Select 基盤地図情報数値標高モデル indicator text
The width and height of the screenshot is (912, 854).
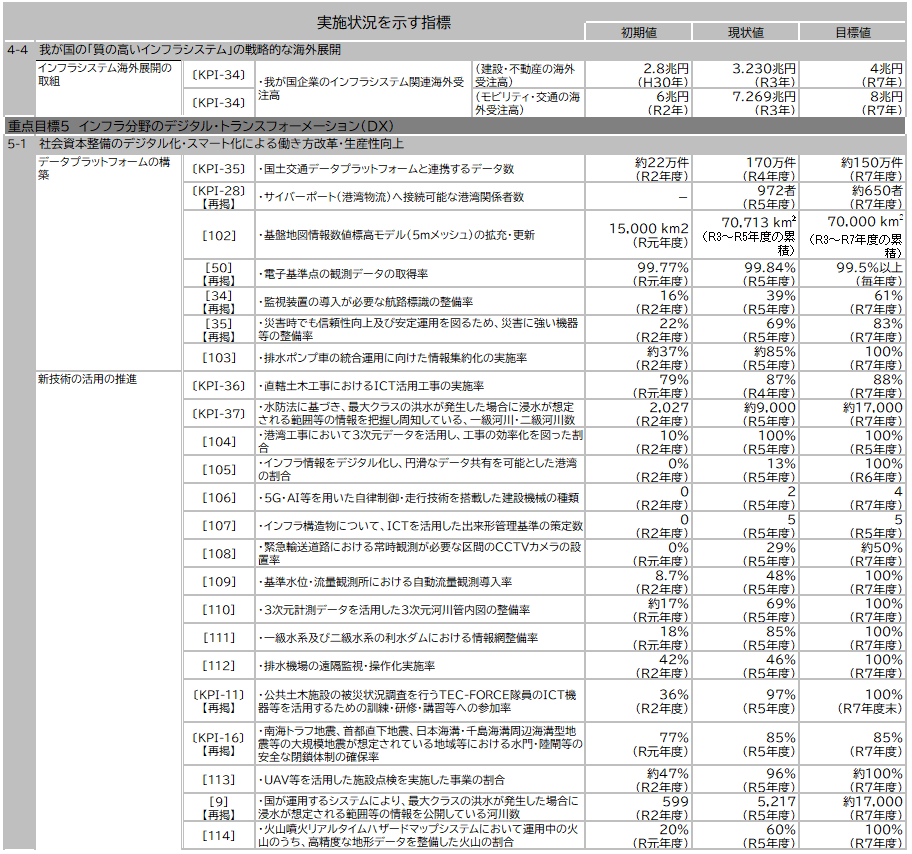click(x=397, y=235)
